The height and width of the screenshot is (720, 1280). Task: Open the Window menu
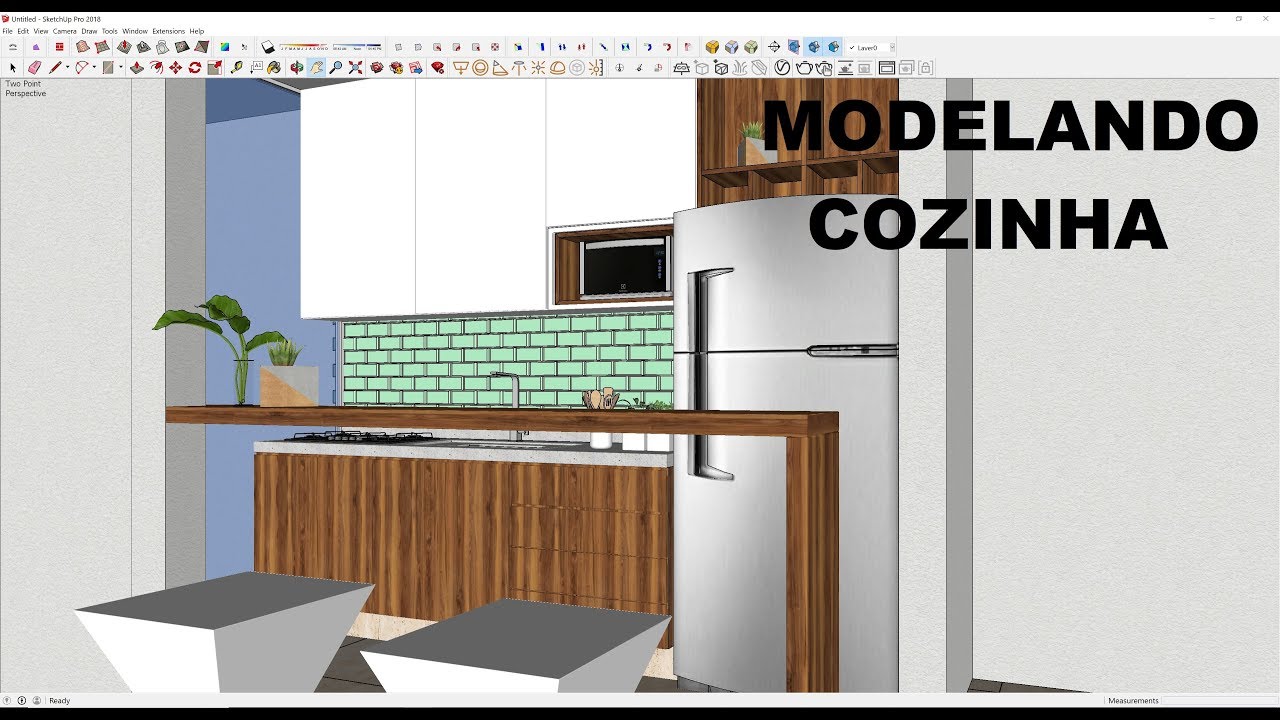coord(135,31)
